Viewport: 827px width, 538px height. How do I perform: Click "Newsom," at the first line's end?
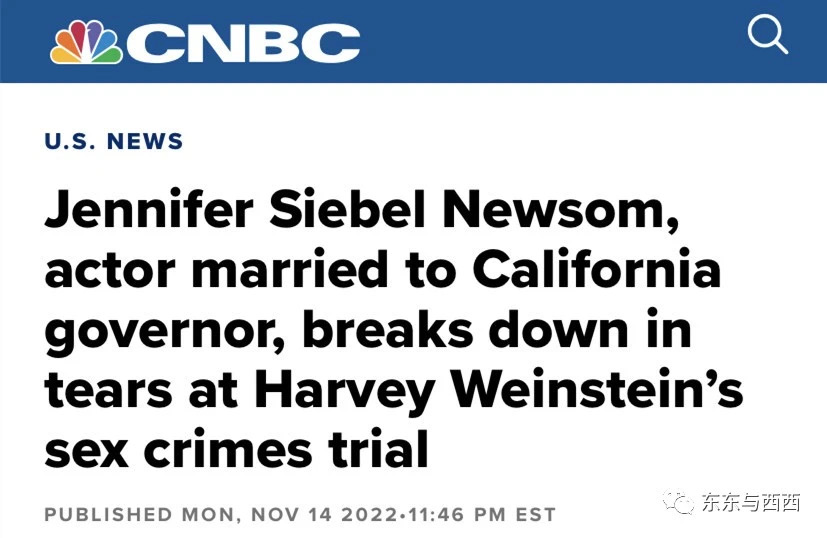coord(560,210)
